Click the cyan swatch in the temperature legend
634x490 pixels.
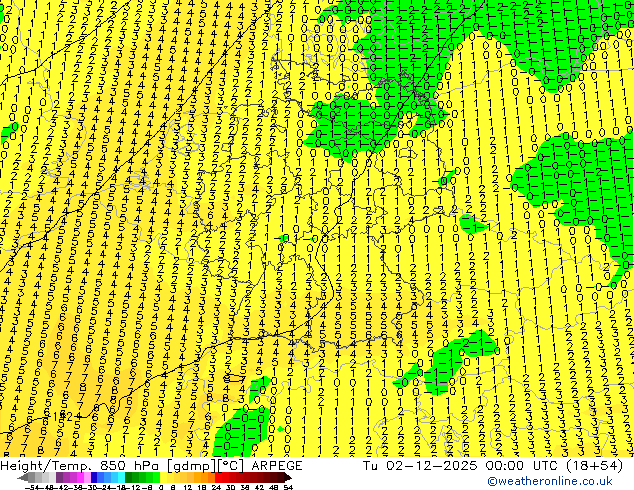coord(121,477)
